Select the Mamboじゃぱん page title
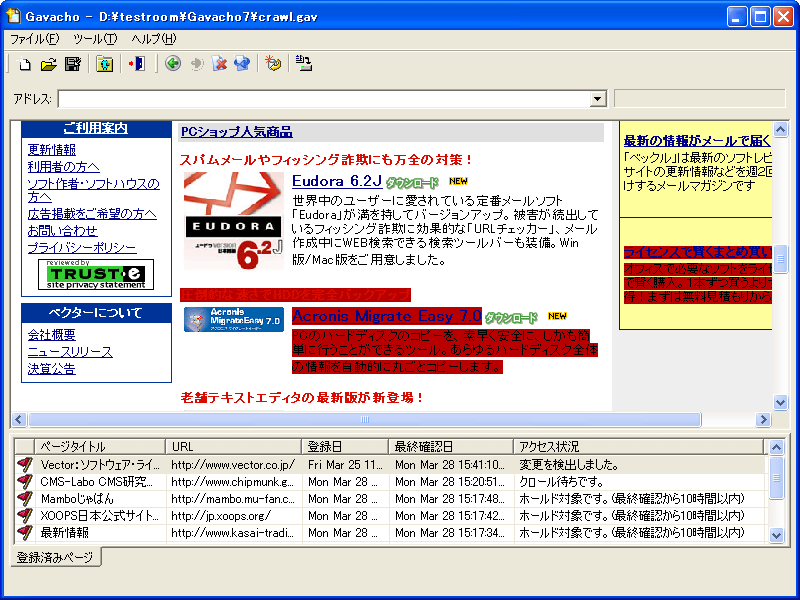The image size is (800, 600). point(77,498)
